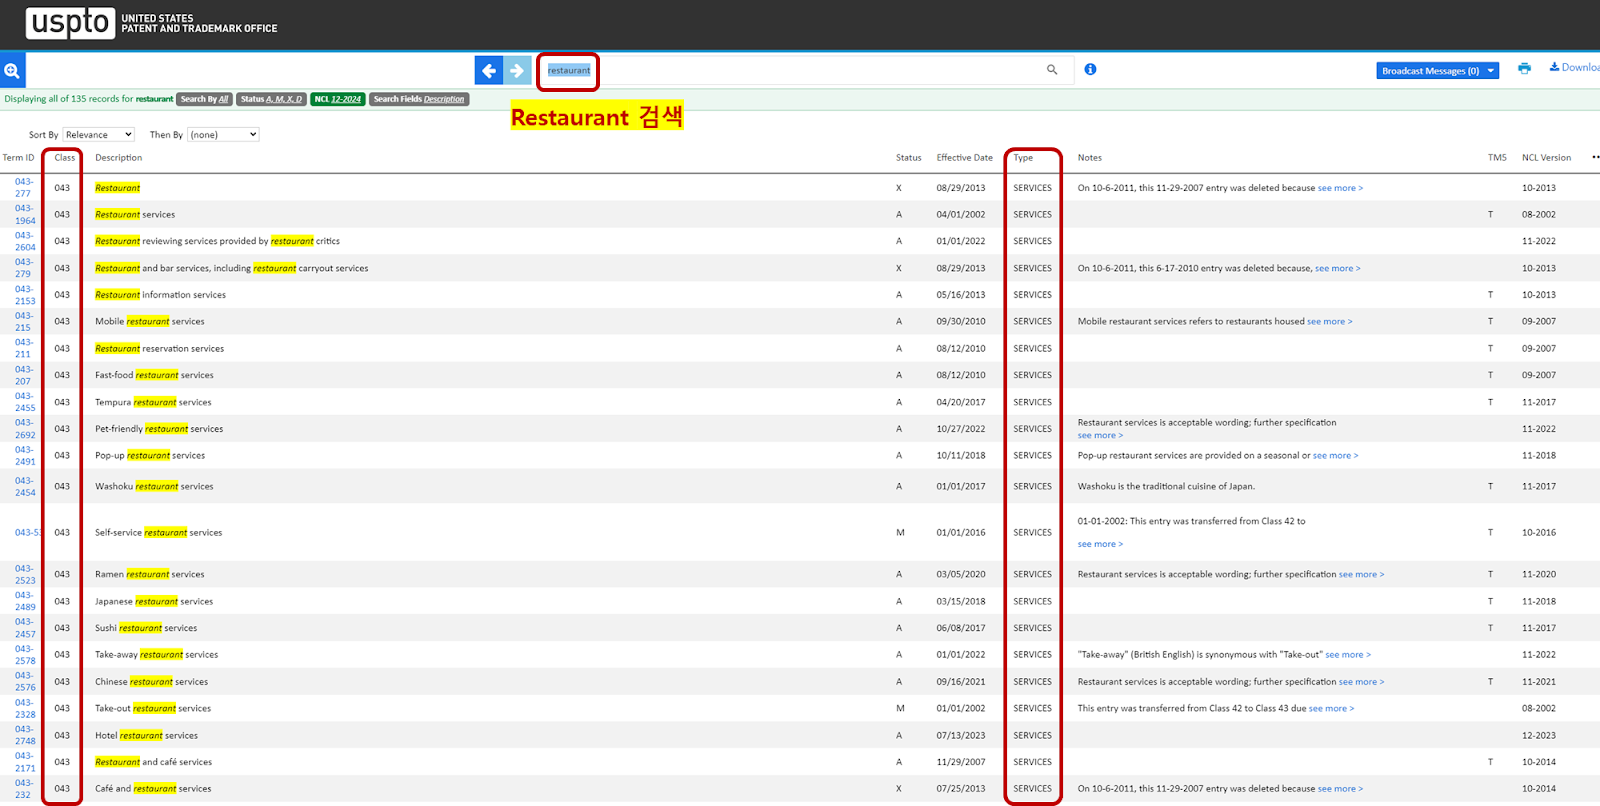Expand see more for Chinese restaurant note

click(x=1361, y=682)
